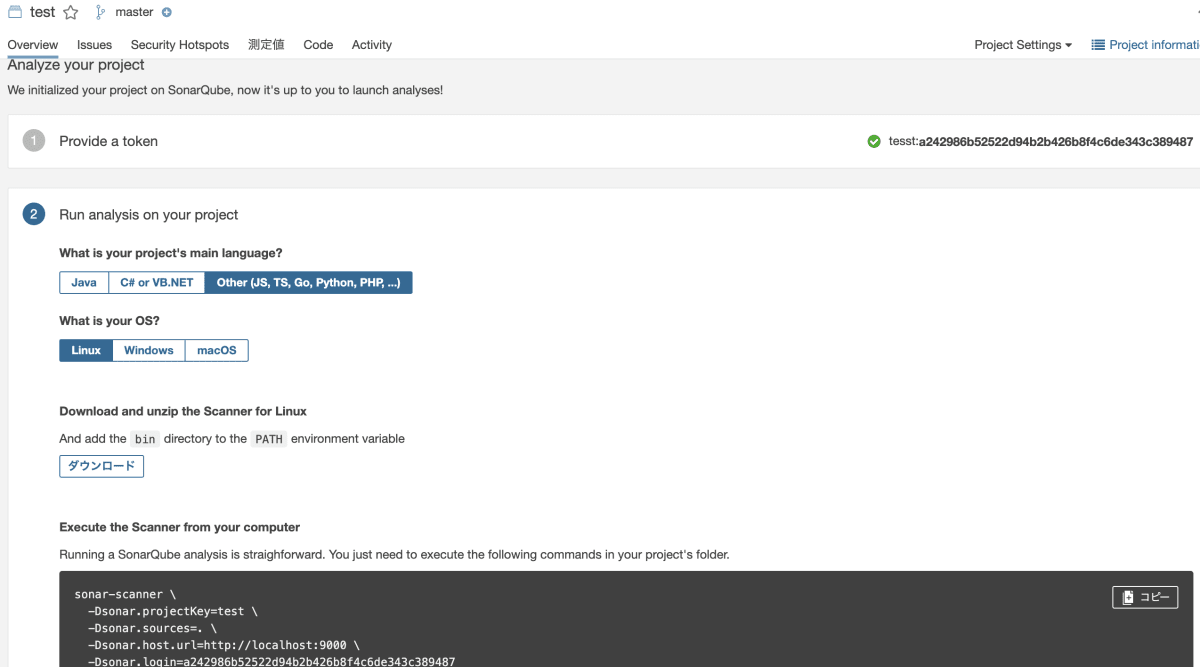
Task: Open the Overview tab
Action: pyautogui.click(x=33, y=45)
